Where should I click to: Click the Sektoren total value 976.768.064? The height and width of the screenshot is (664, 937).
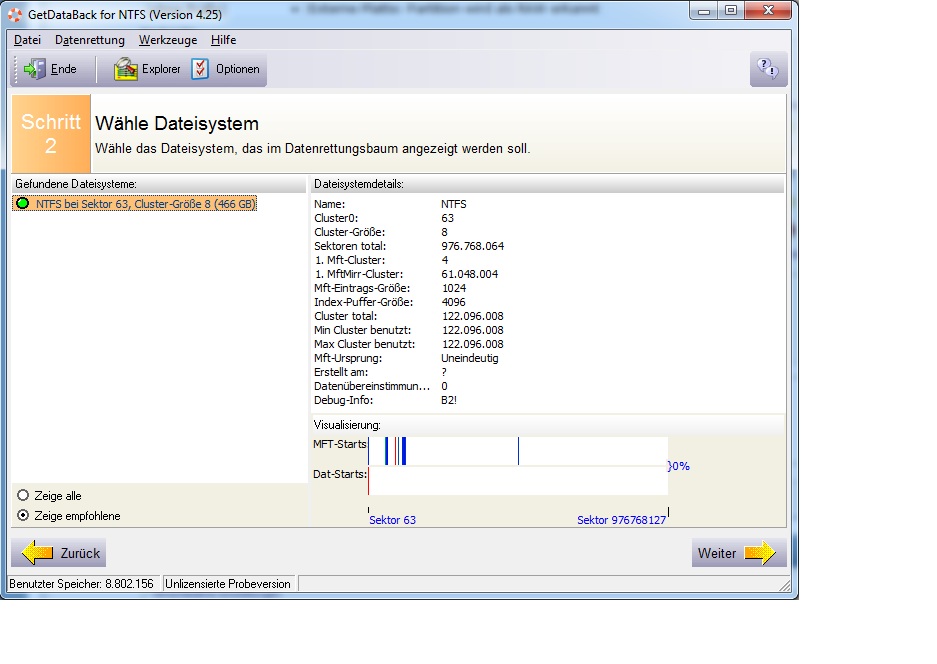point(473,246)
